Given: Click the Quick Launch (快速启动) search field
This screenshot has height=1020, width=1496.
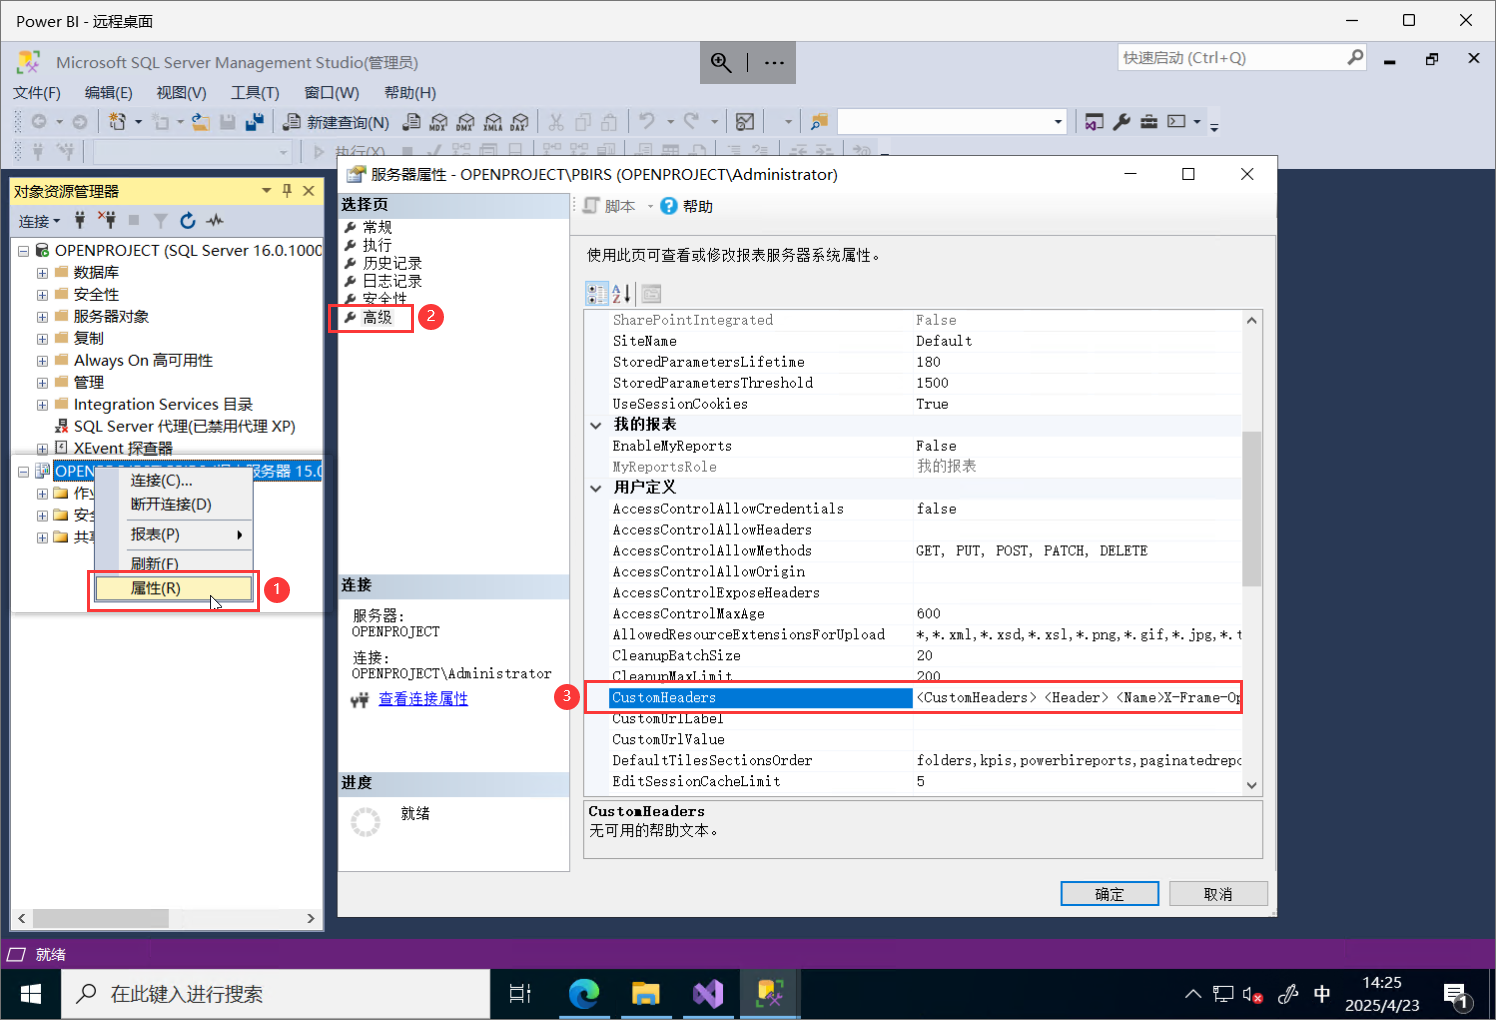Looking at the screenshot, I should coord(1231,57).
